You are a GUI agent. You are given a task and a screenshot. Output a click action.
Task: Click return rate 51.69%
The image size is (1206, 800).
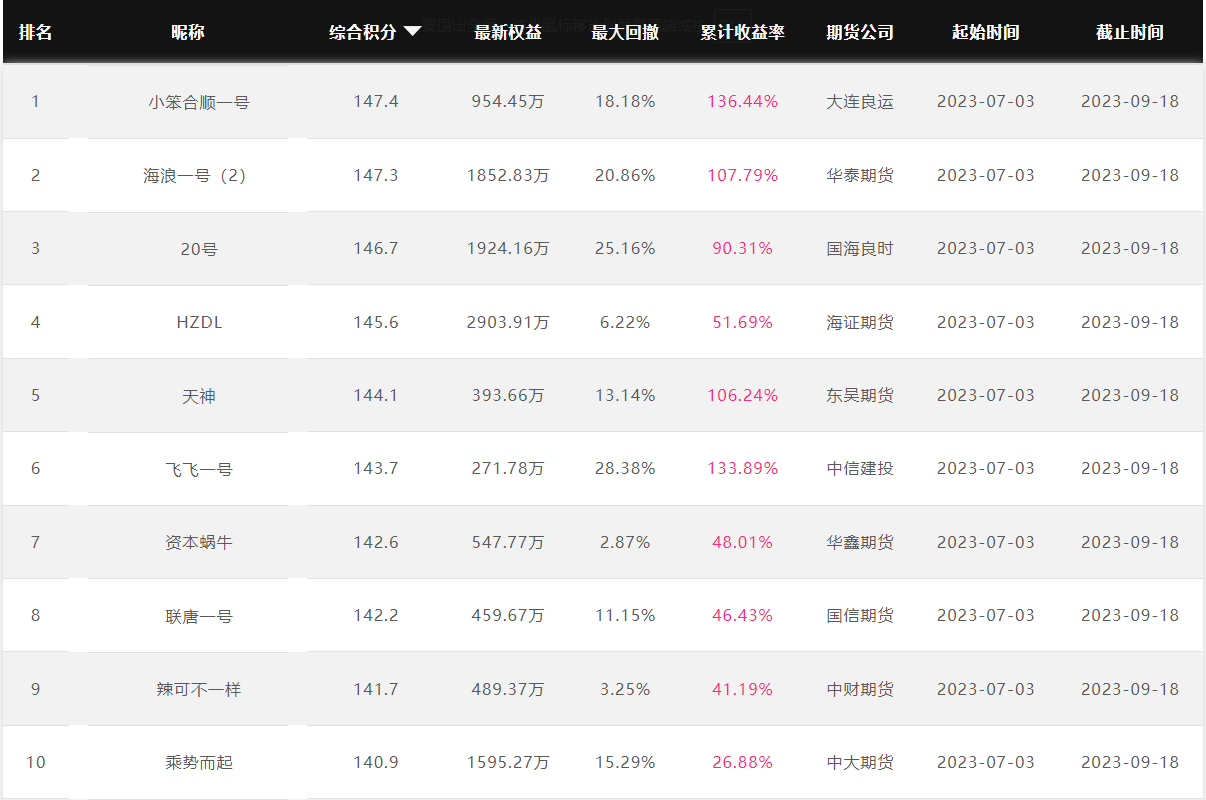pos(742,322)
